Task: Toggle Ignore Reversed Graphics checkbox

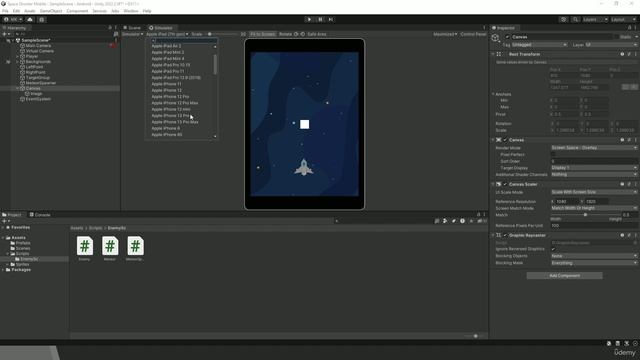Action: (553, 249)
